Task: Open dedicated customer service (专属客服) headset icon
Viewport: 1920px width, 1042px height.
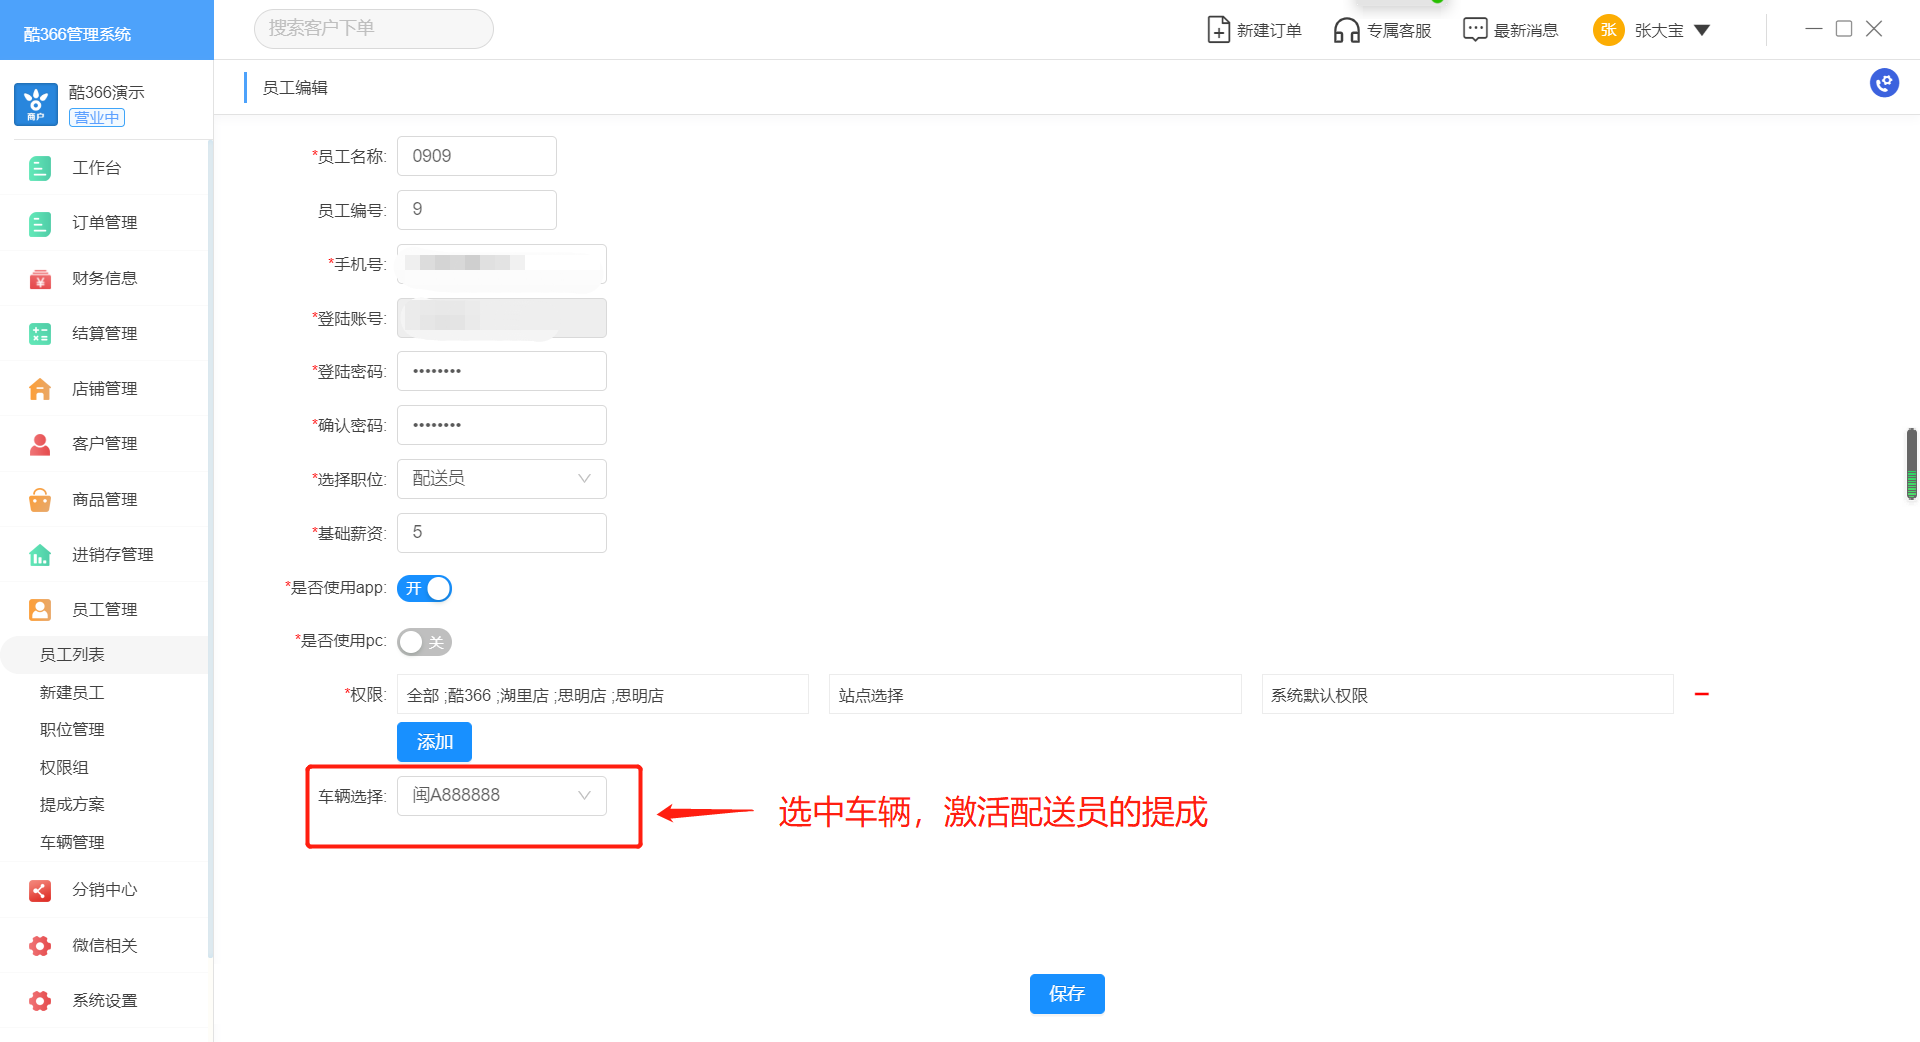Action: click(x=1346, y=30)
